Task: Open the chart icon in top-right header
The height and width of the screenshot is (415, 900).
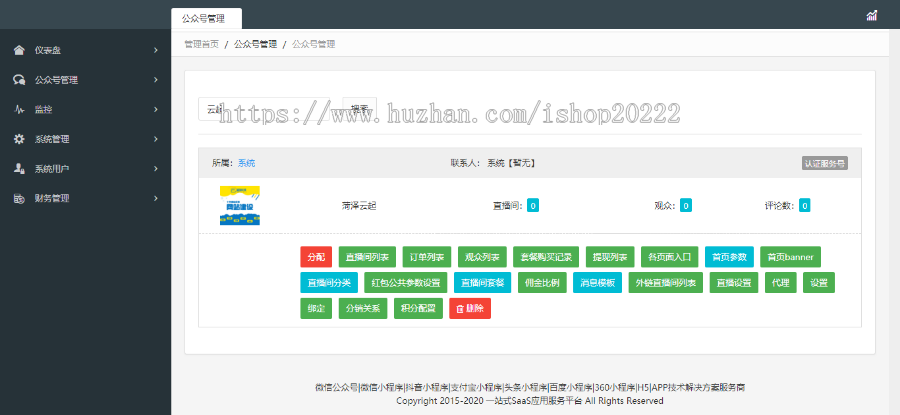Action: (x=871, y=15)
